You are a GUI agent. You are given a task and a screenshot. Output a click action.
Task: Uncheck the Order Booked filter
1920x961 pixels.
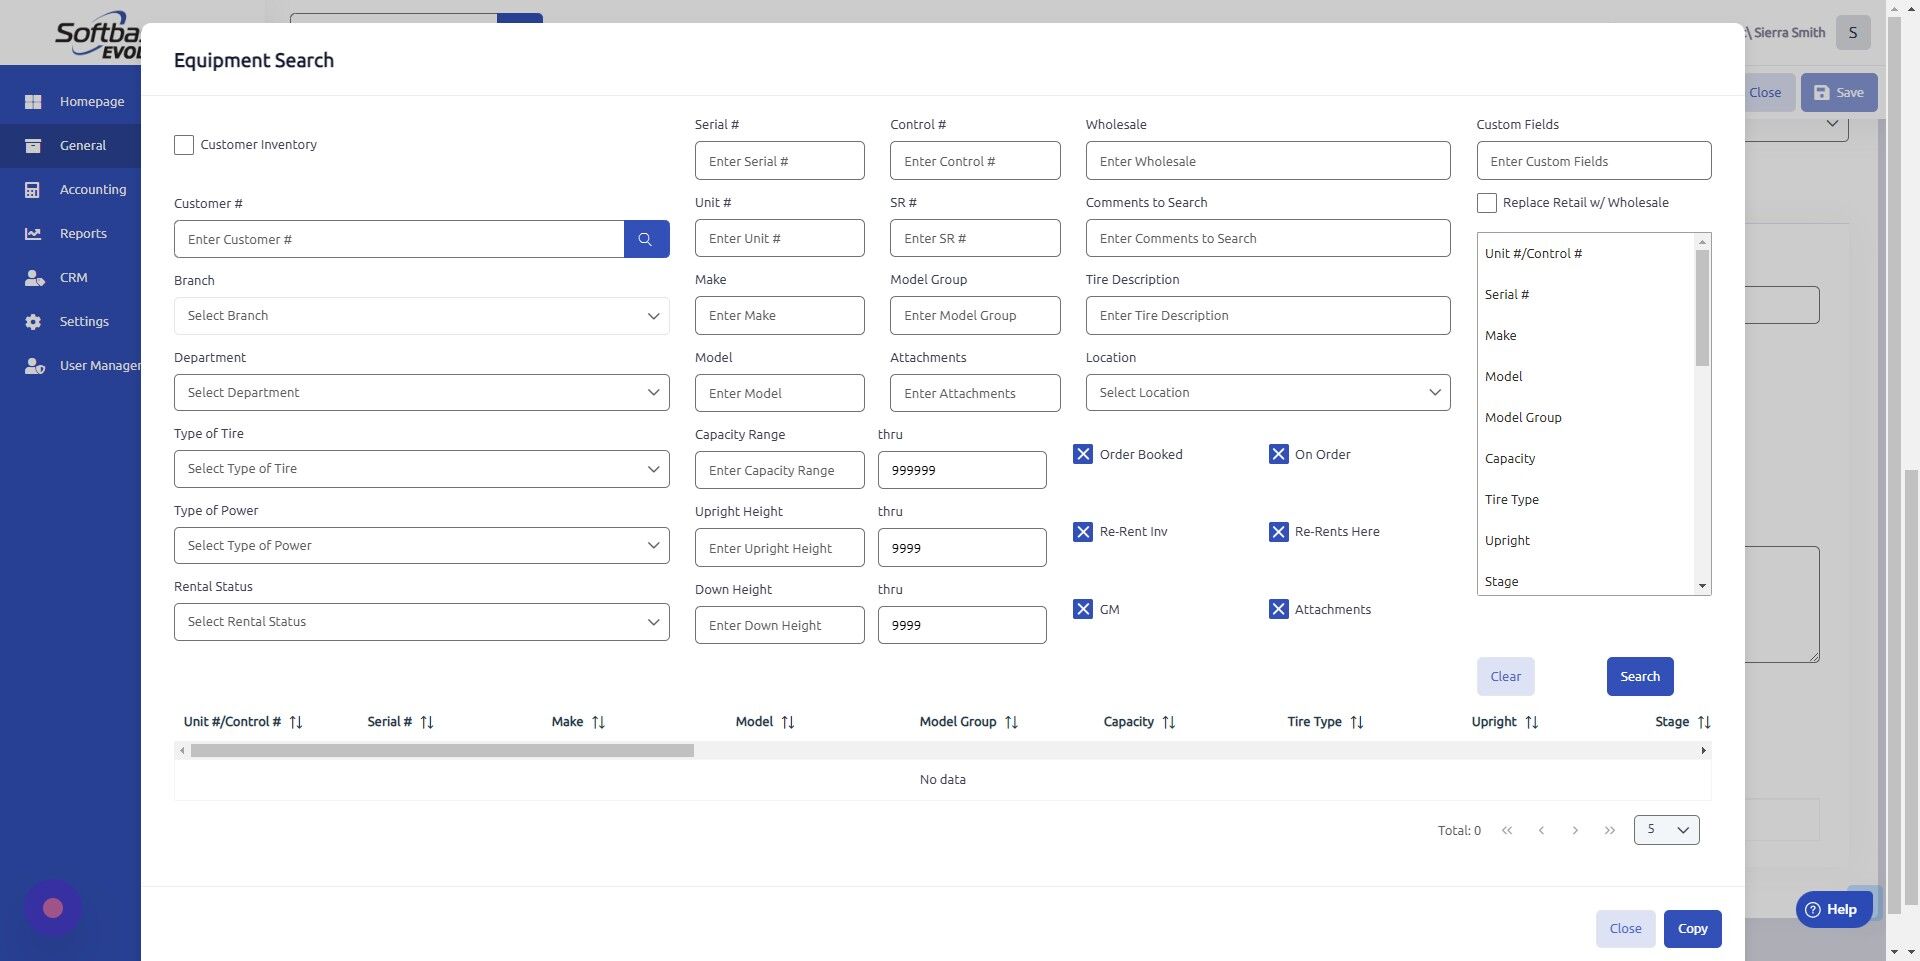[x=1083, y=454]
